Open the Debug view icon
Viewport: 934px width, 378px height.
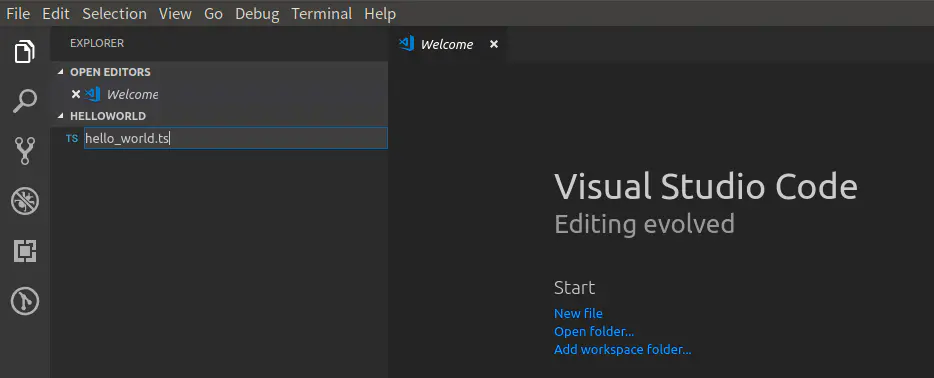(25, 201)
